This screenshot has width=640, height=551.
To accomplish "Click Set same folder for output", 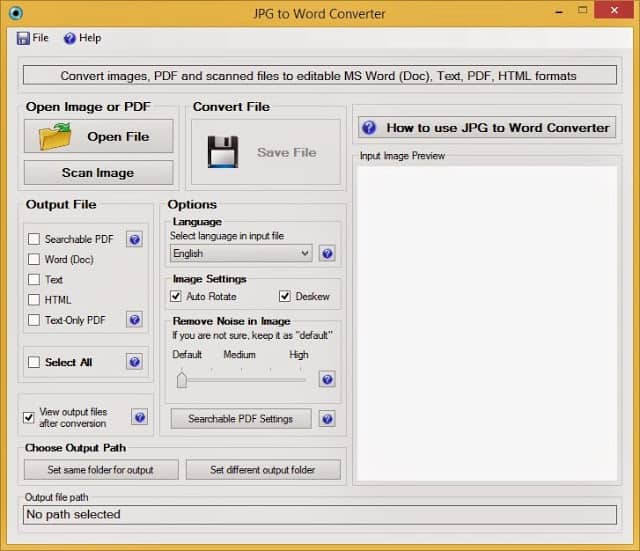I will (x=101, y=470).
